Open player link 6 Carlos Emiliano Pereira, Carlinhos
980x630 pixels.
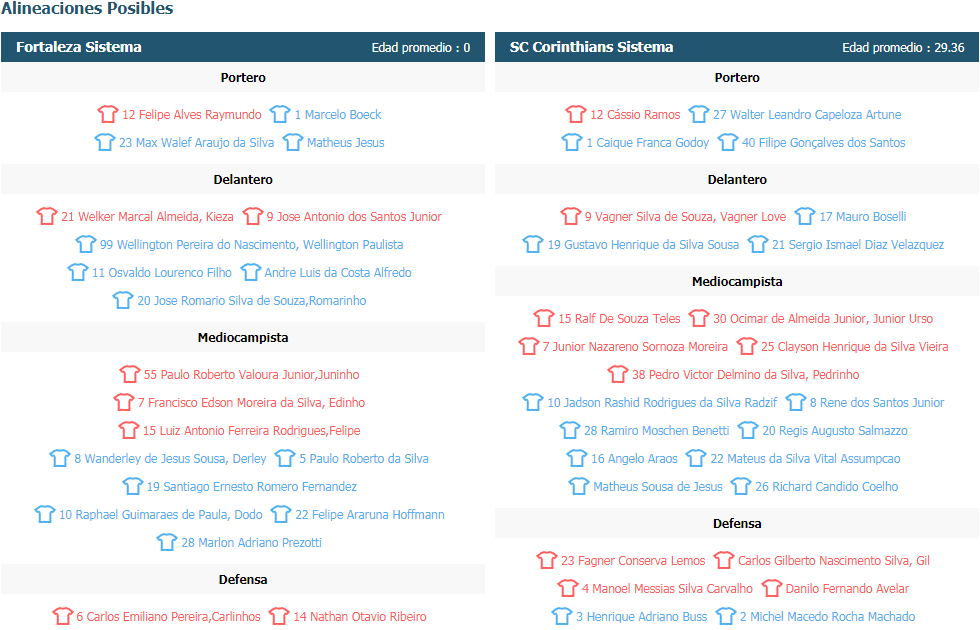click(x=168, y=617)
